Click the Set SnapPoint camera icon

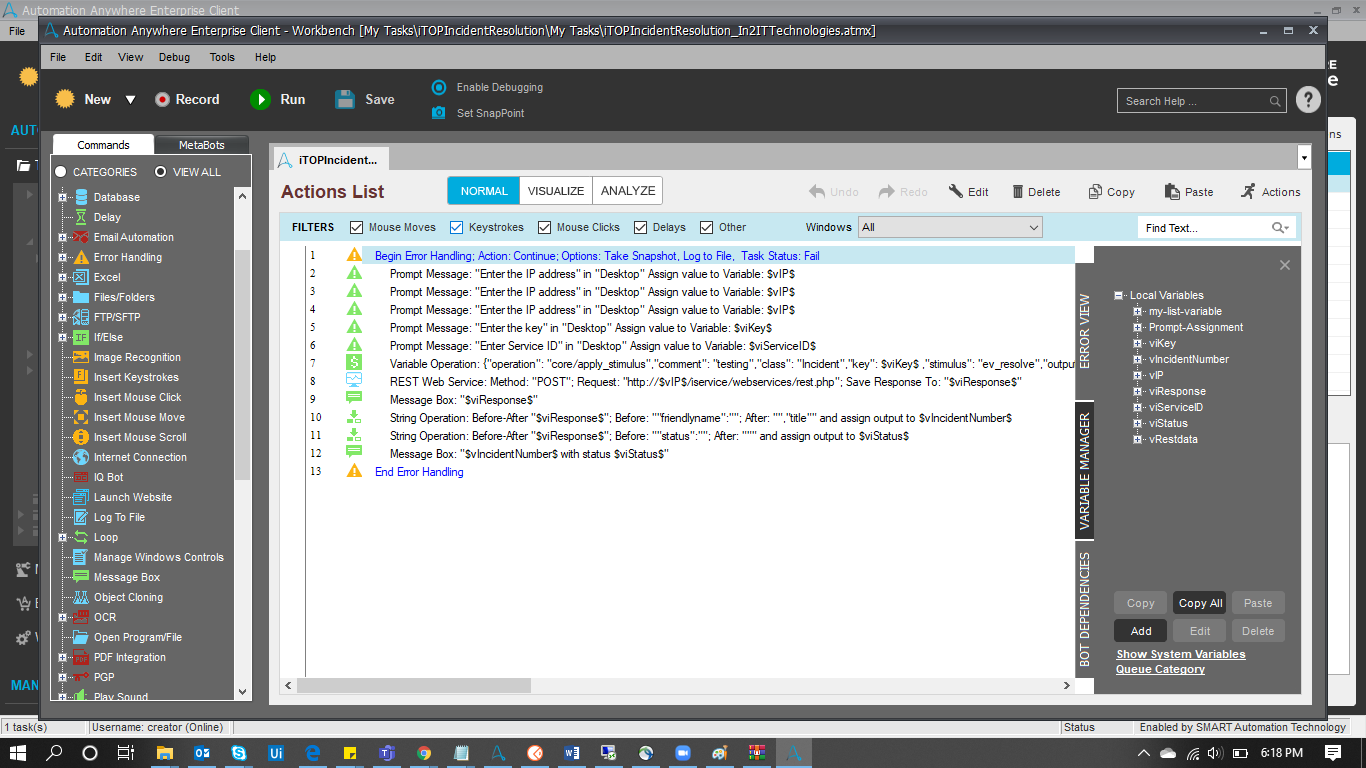[438, 113]
